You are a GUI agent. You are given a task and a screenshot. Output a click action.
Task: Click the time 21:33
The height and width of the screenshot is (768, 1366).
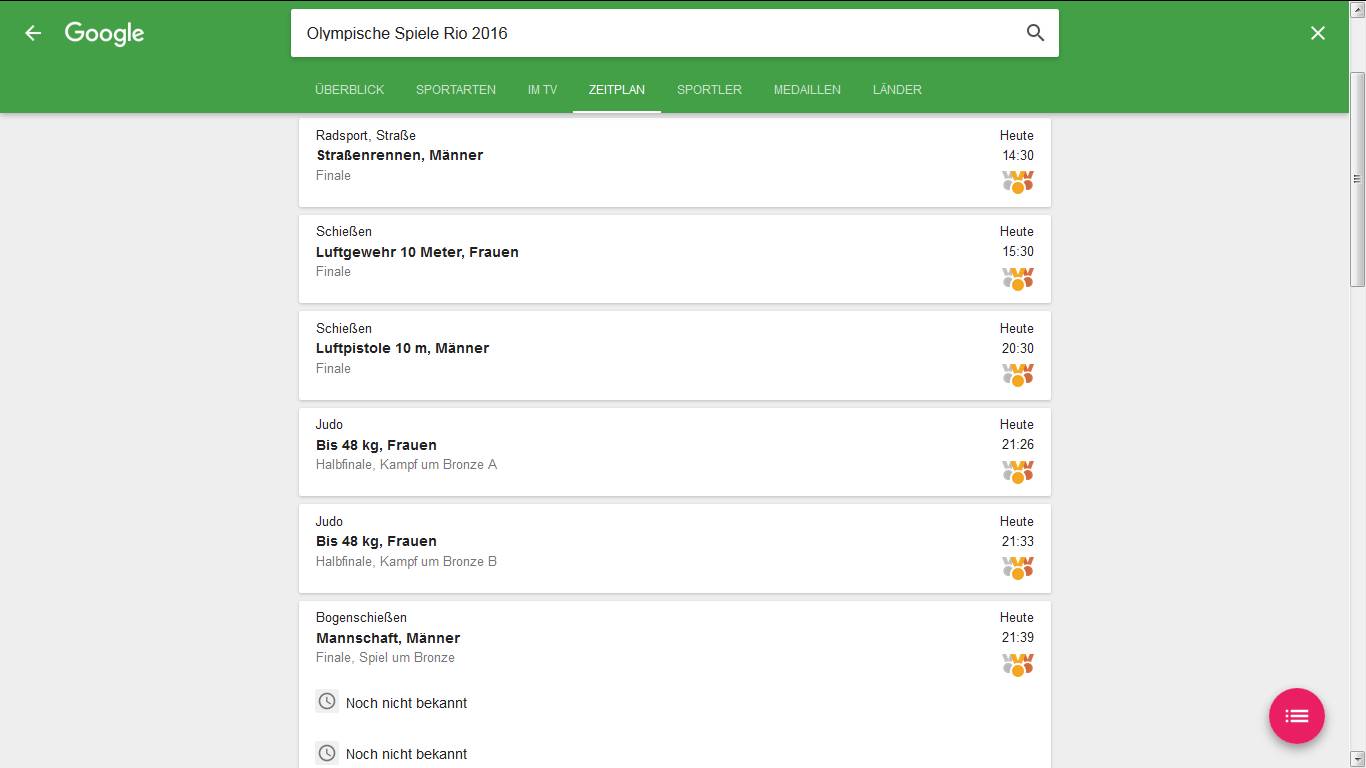click(x=1018, y=541)
